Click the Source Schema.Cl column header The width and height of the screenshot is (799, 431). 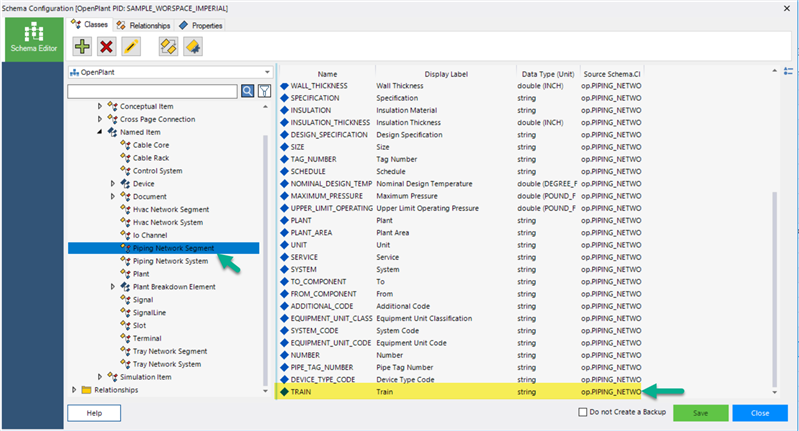(x=611, y=74)
